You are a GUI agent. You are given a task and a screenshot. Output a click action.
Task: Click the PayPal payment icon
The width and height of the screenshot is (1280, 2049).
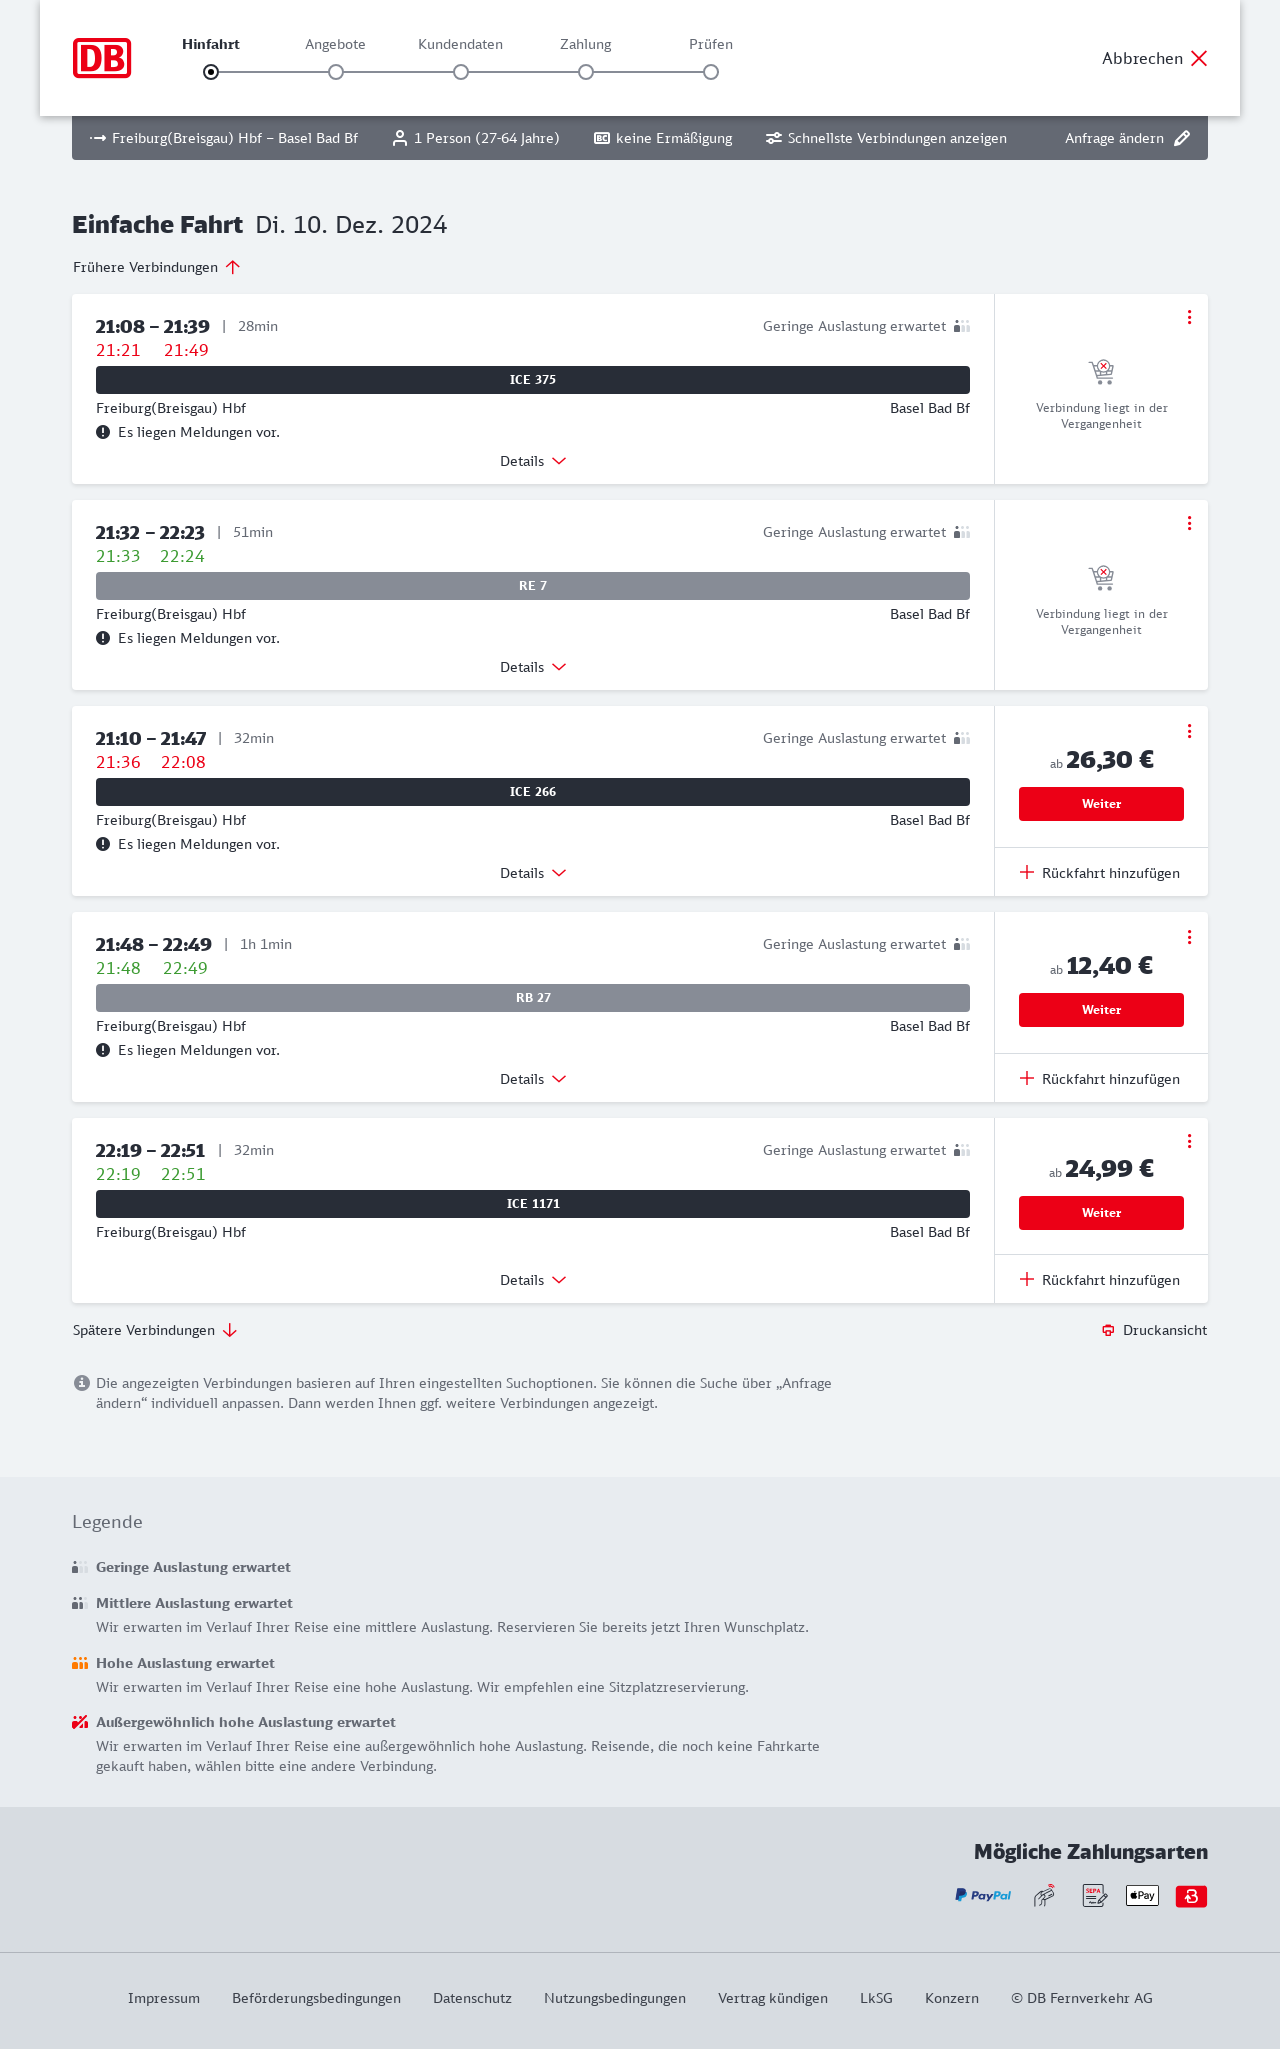(983, 1895)
